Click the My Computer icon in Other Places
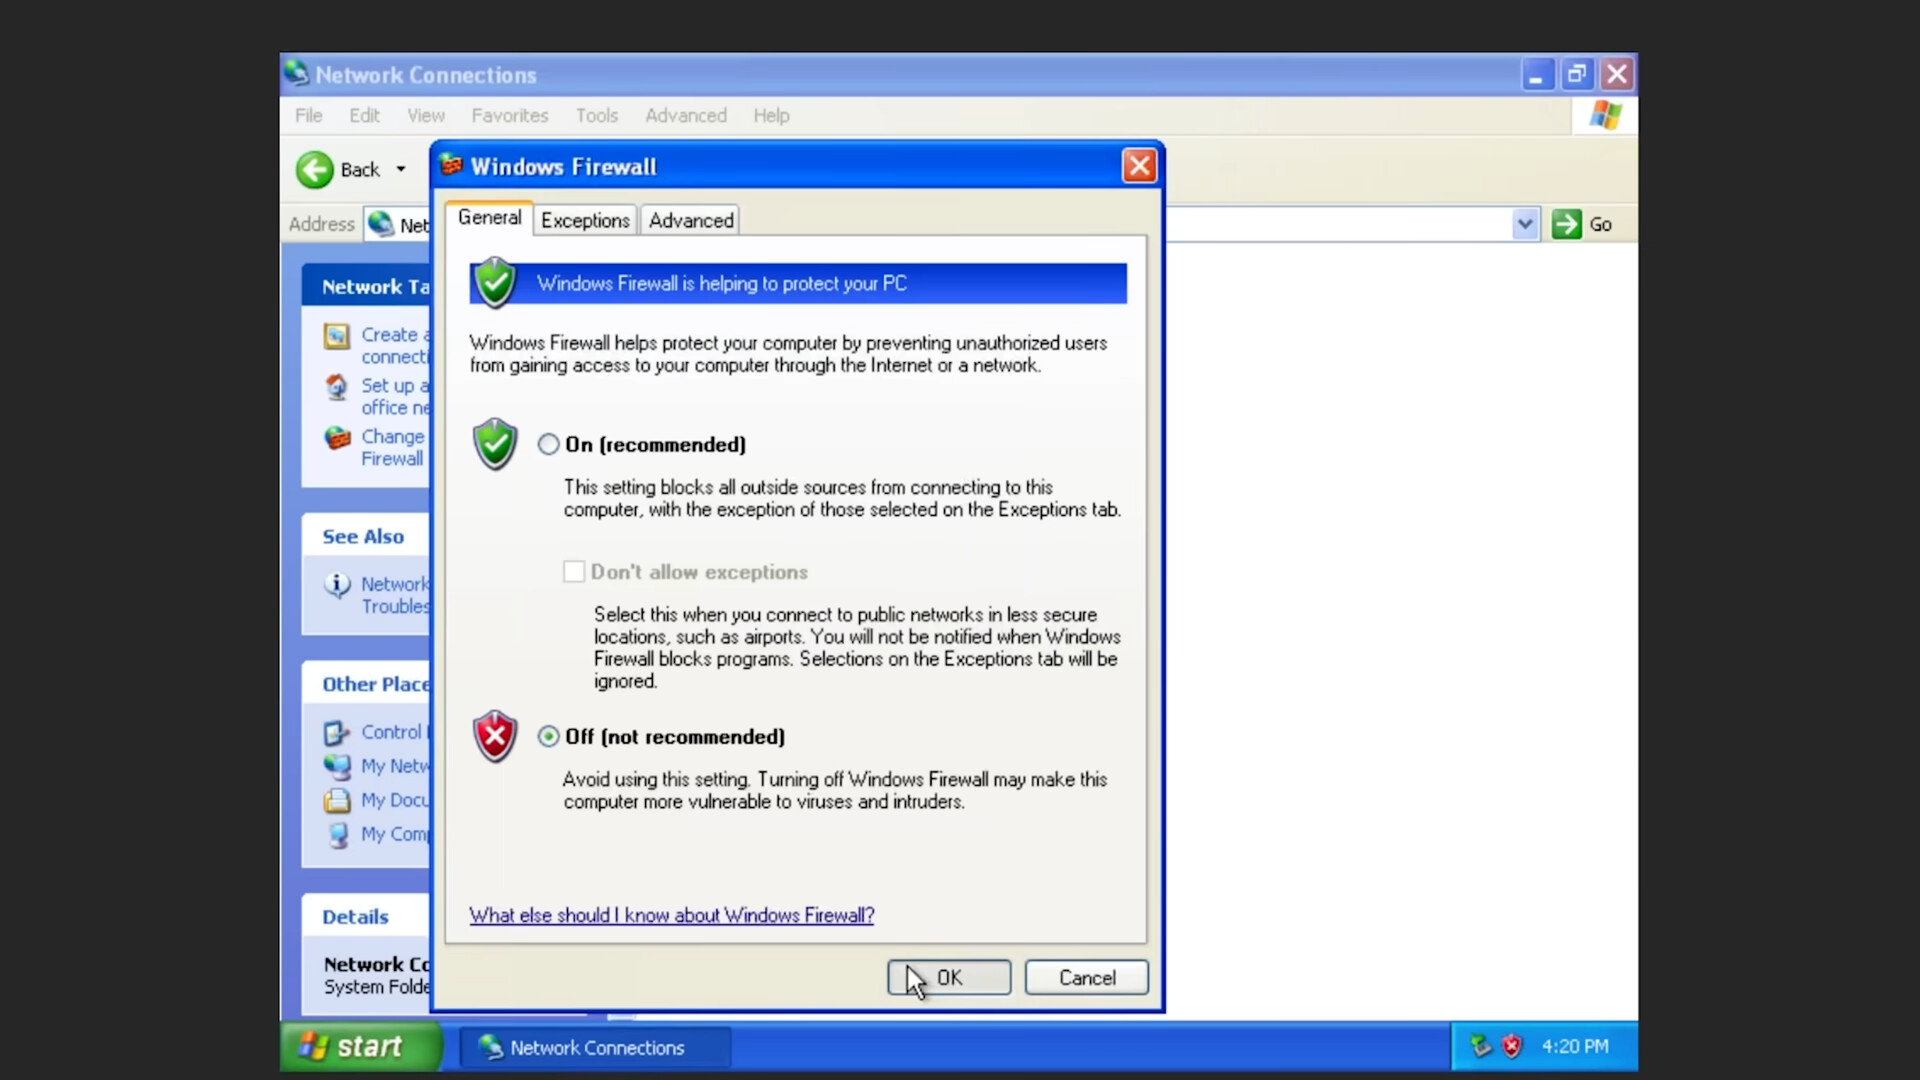1920x1080 pixels. coord(338,834)
